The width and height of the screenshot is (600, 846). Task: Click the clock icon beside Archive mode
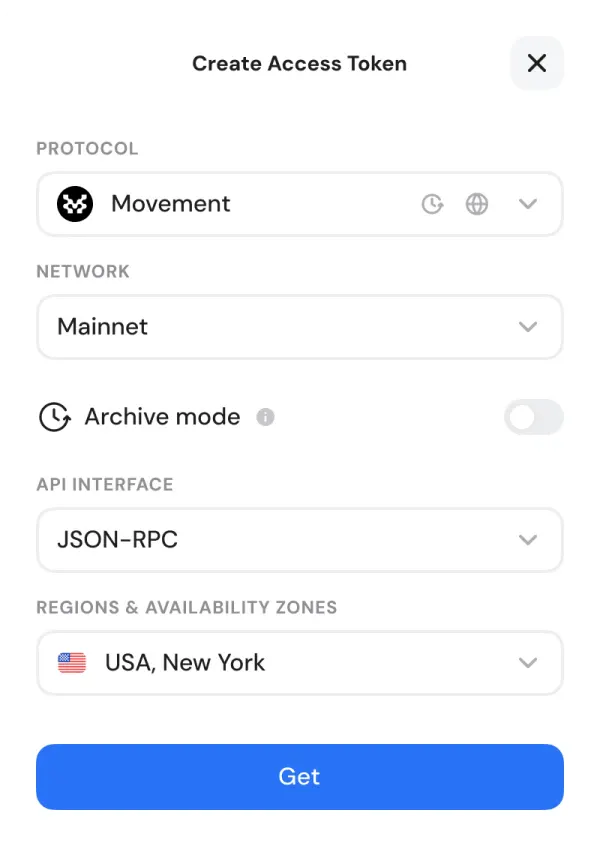click(55, 417)
